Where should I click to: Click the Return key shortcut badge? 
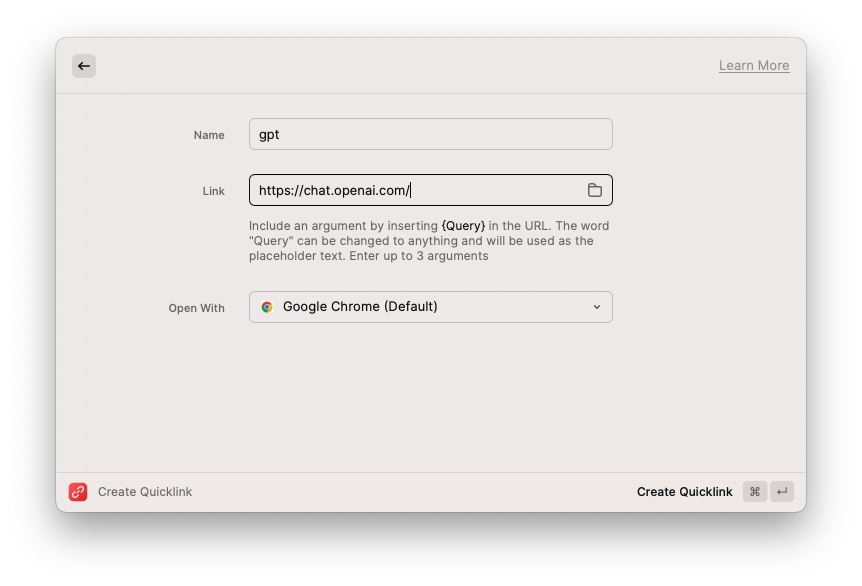[782, 491]
